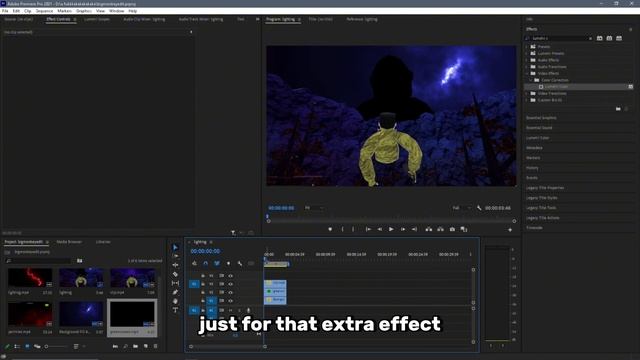Click the Lift button
Screen dimensions: 640x360
pyautogui.click(x=429, y=229)
